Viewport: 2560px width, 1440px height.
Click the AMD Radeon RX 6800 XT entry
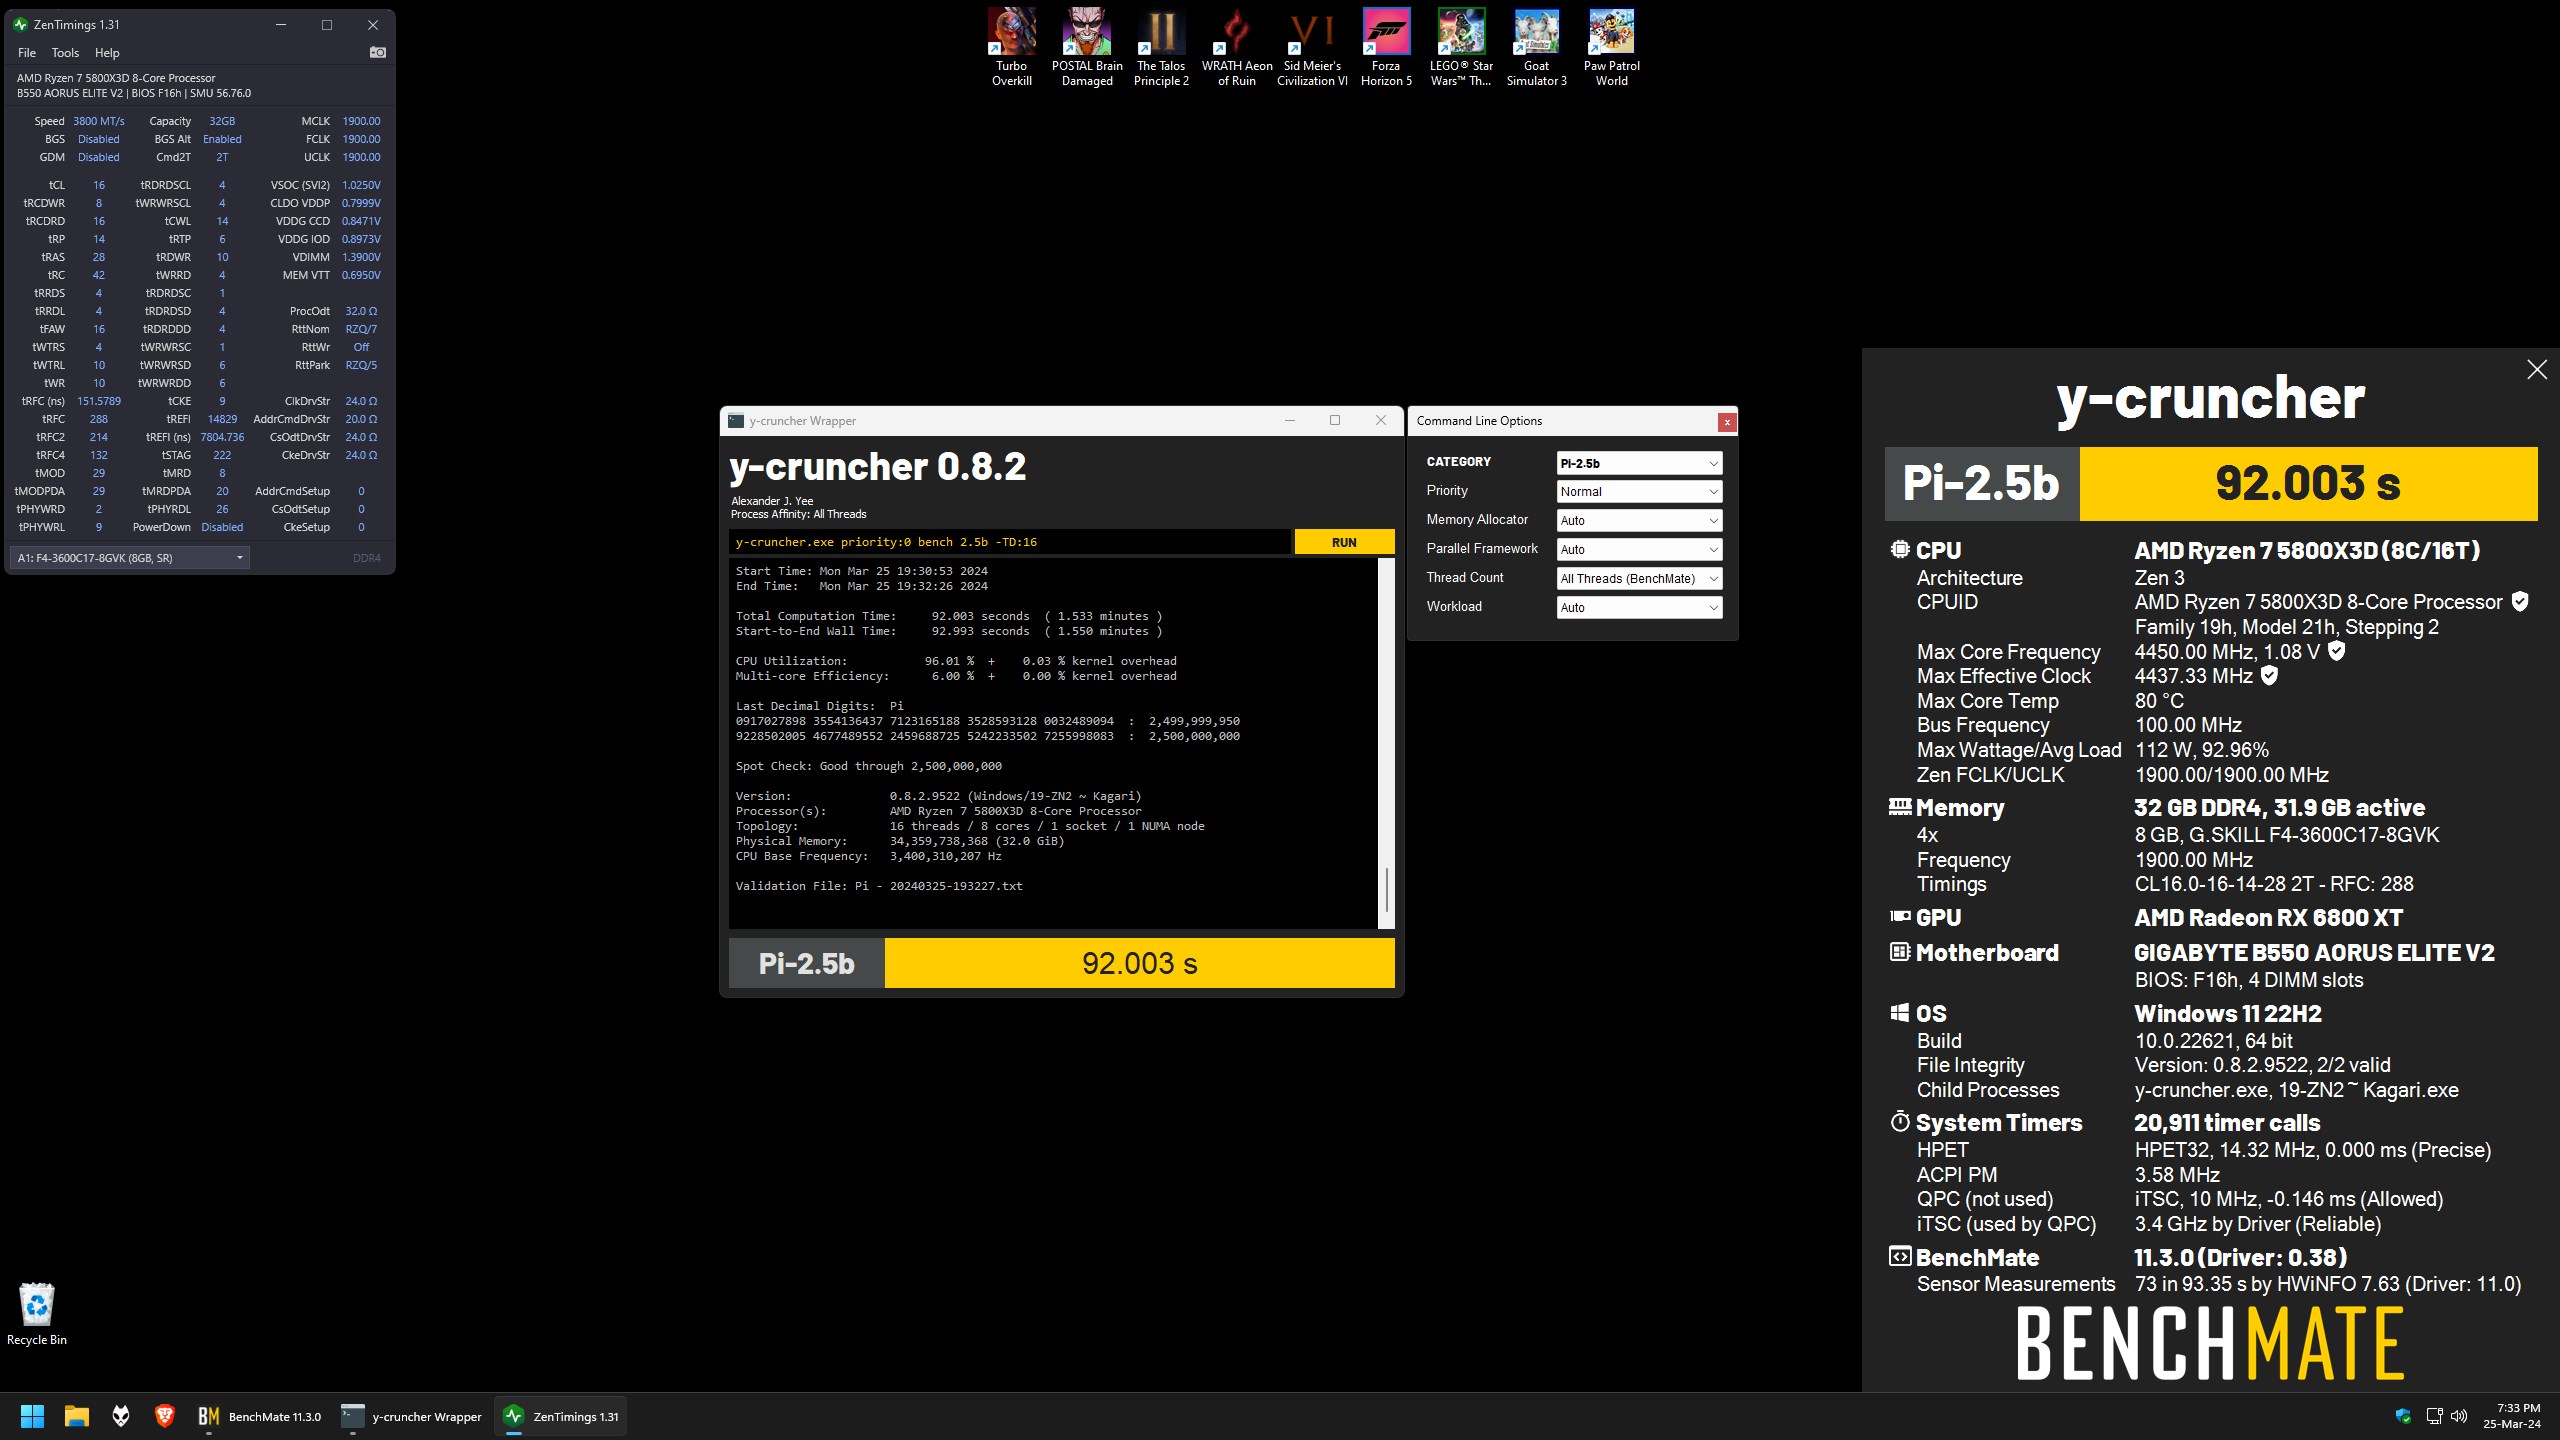[2268, 917]
